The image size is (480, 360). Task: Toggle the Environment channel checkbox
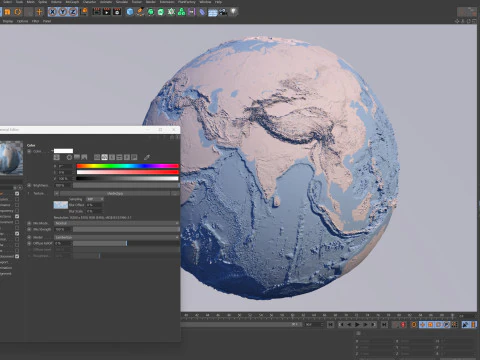(x=17, y=222)
